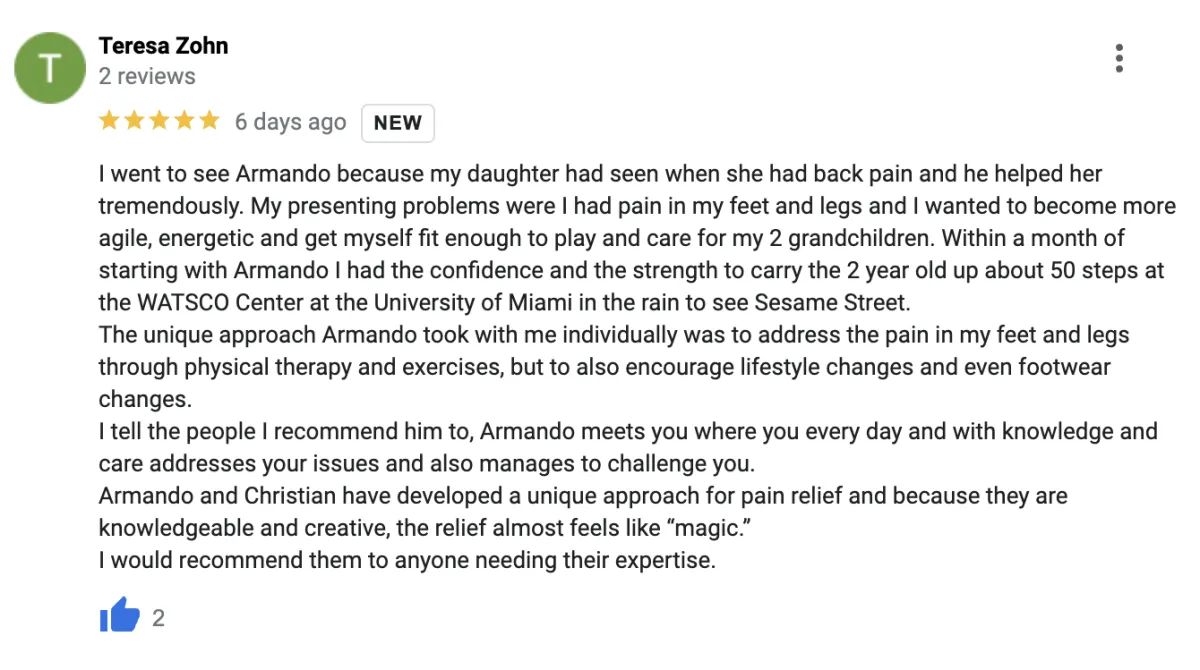View the reviewer's 2 reviews
Screen dimensions: 1200x670
pyautogui.click(x=147, y=76)
